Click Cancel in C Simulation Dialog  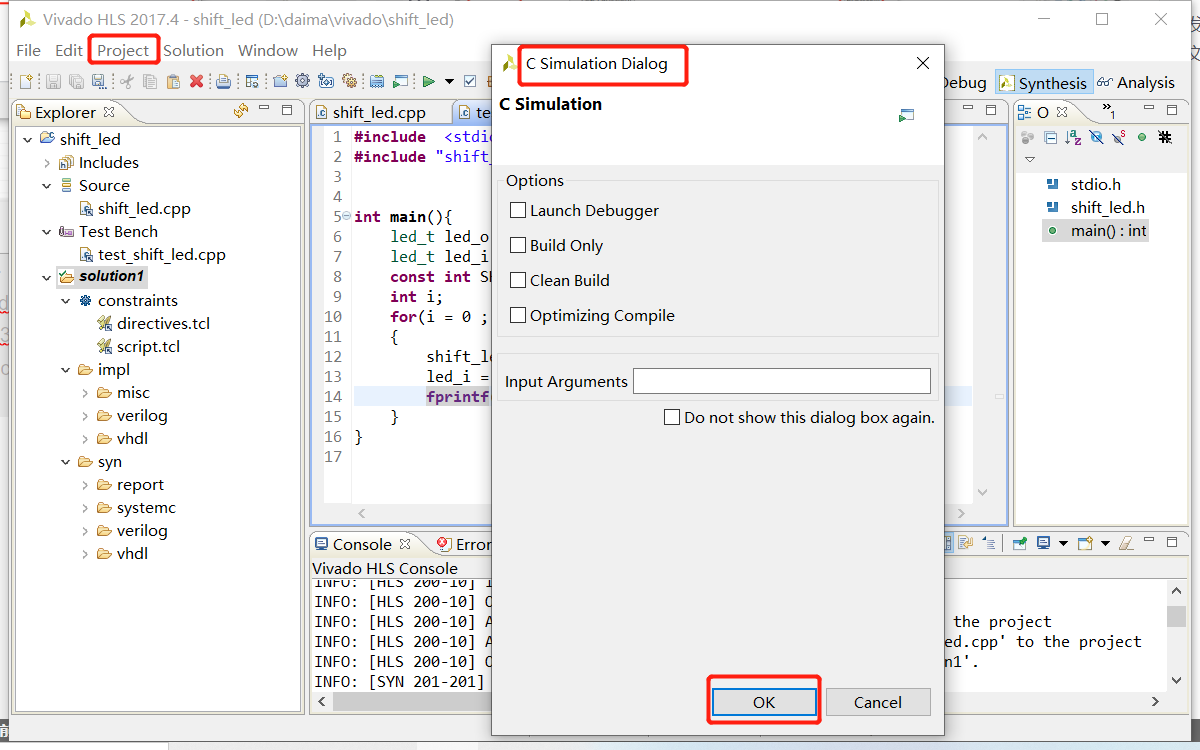coord(878,702)
